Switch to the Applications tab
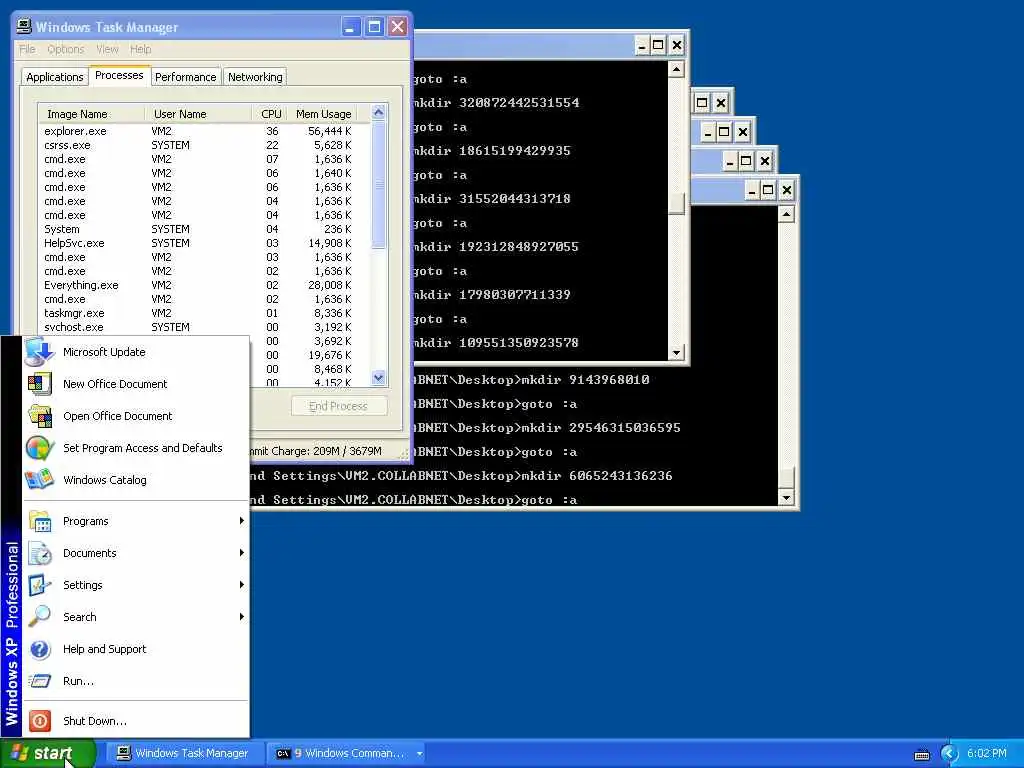This screenshot has height=768, width=1024. 55,77
